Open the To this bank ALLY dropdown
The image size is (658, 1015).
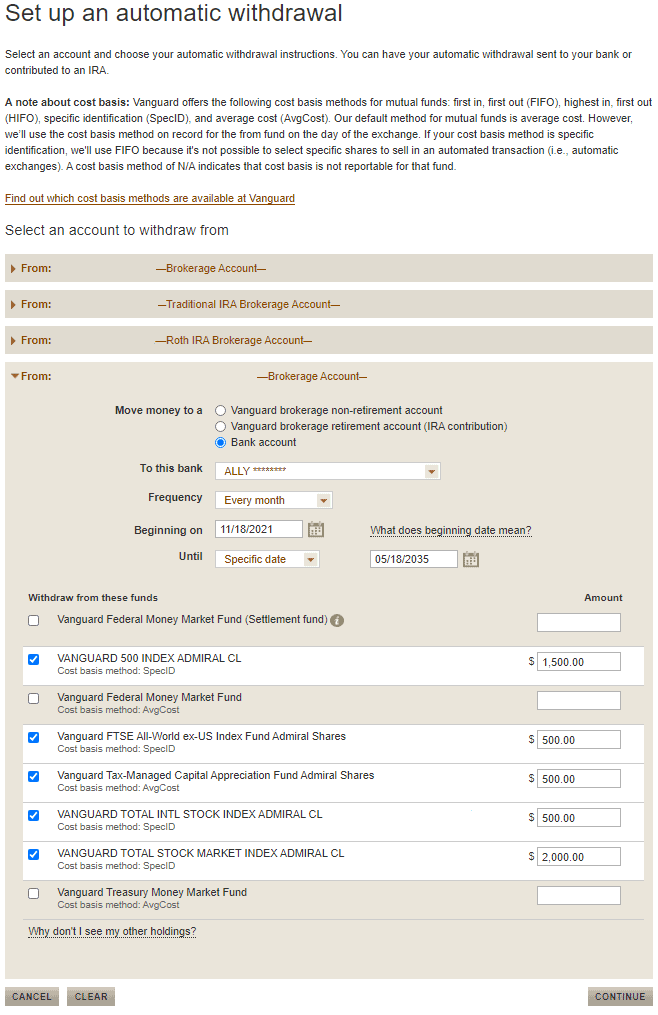pos(328,471)
